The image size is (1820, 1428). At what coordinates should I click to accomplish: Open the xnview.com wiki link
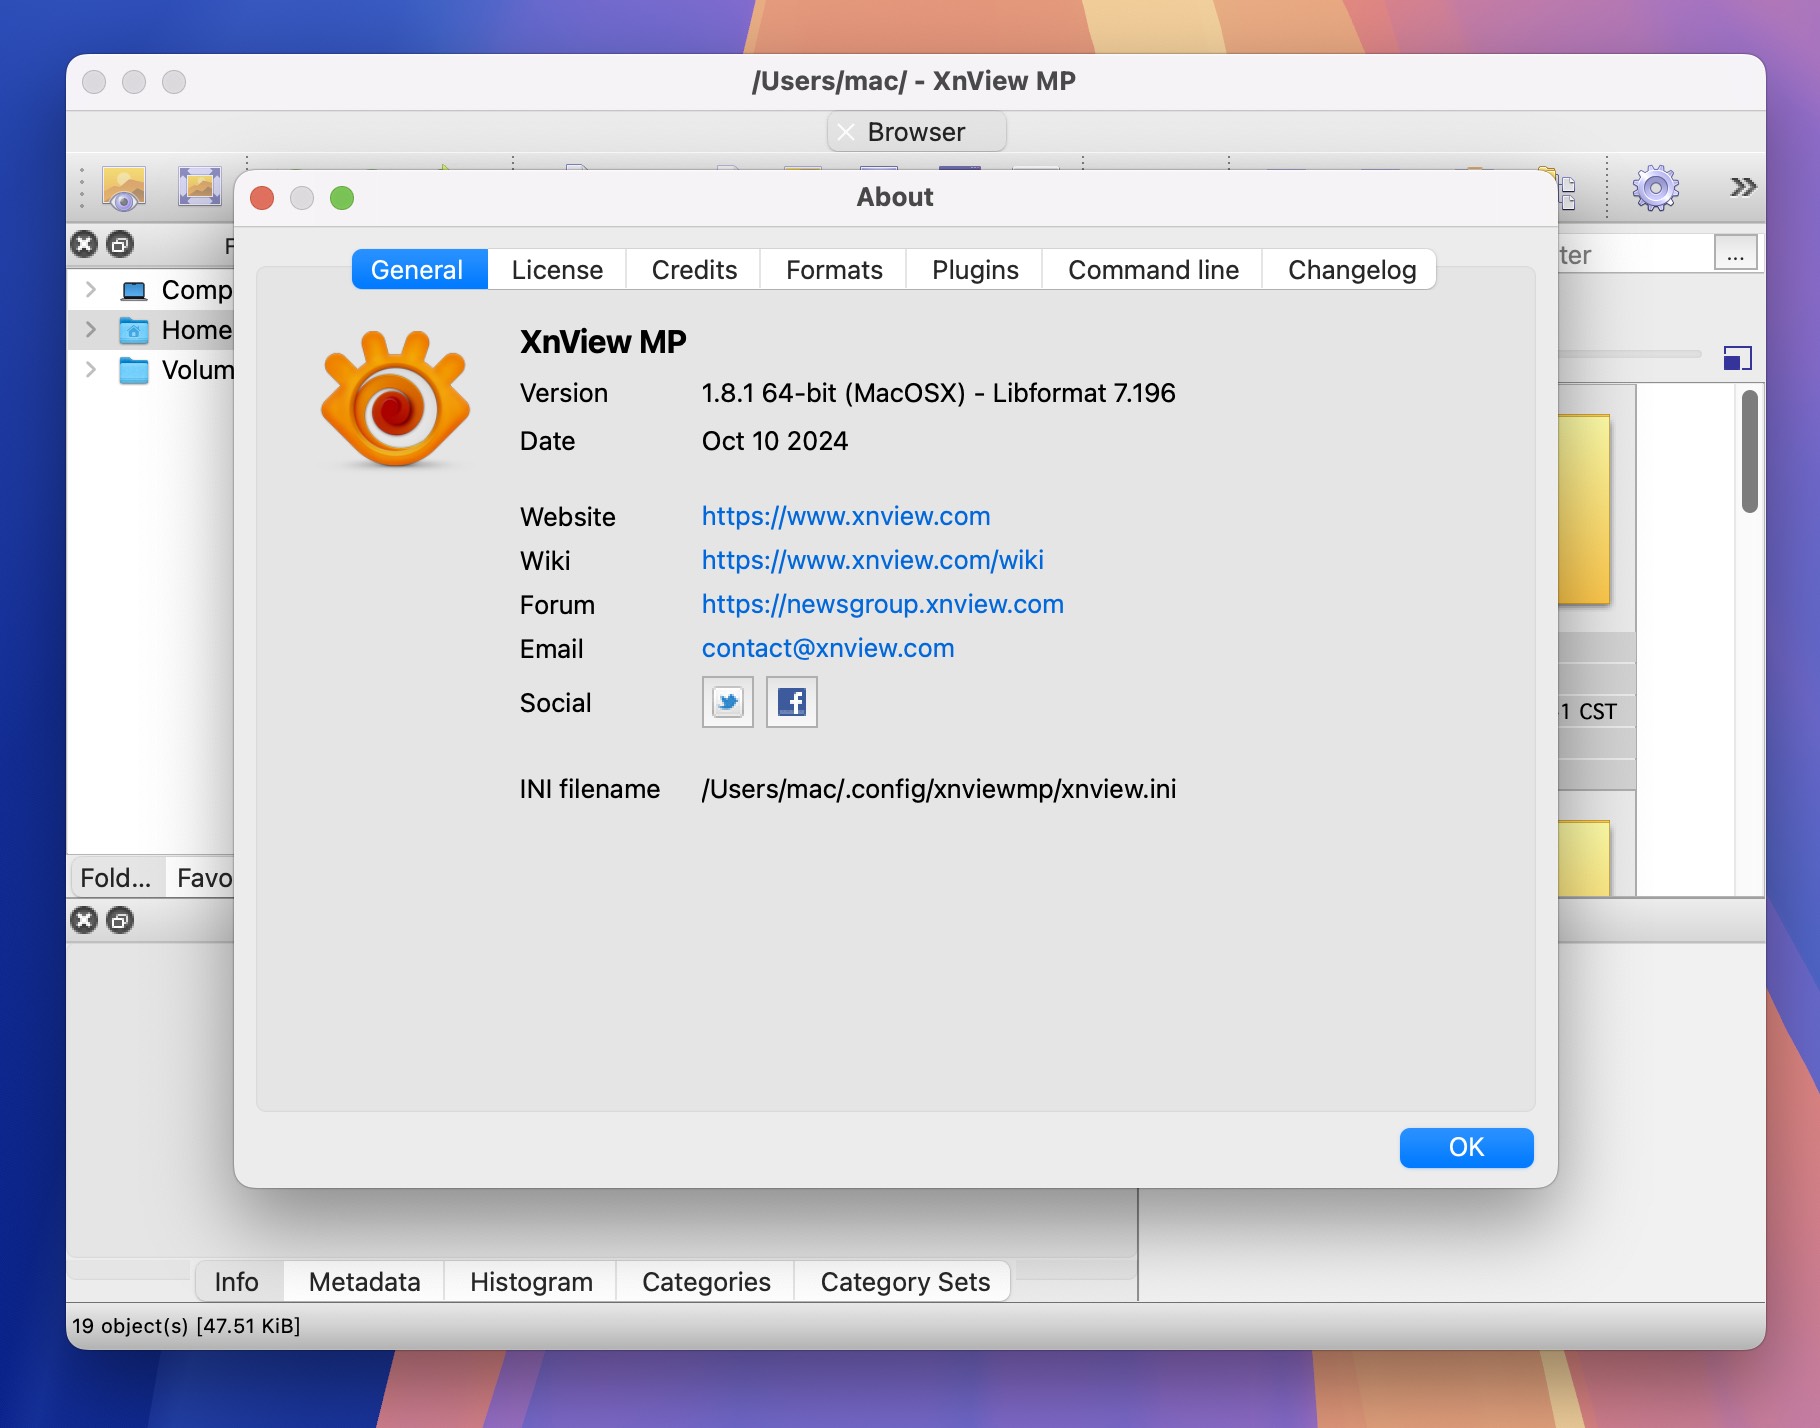coord(872,560)
